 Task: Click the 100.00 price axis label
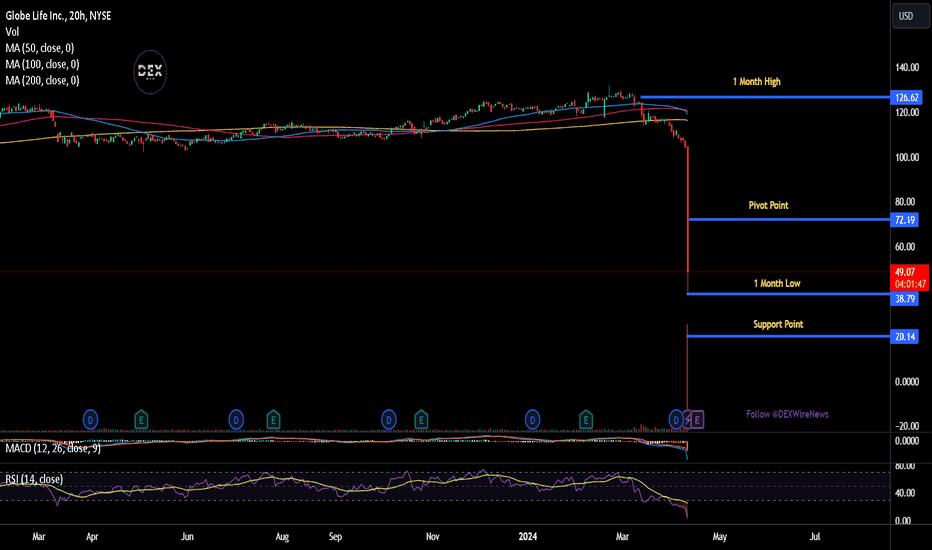(907, 158)
